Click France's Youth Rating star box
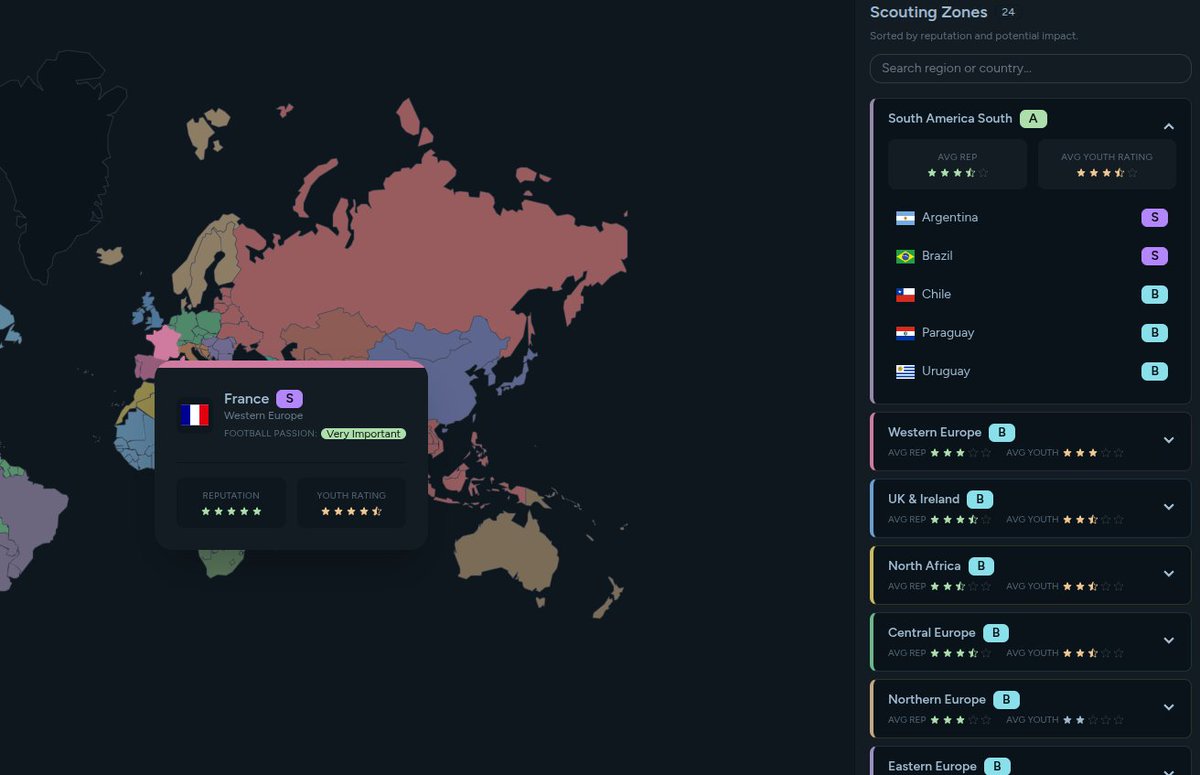 click(x=351, y=503)
